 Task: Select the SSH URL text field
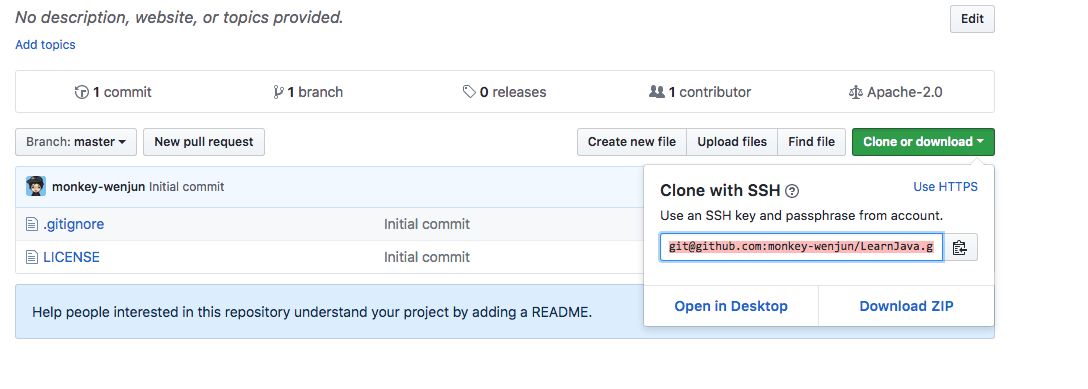coord(801,247)
